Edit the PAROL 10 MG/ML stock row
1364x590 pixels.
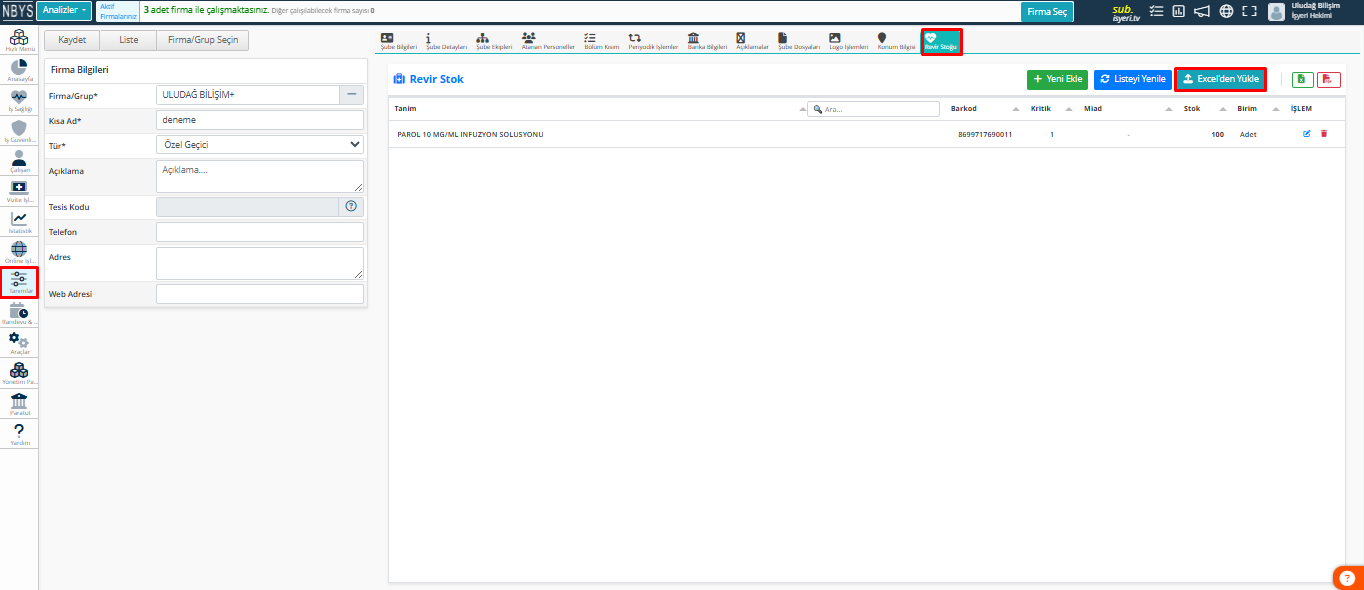coord(1307,133)
